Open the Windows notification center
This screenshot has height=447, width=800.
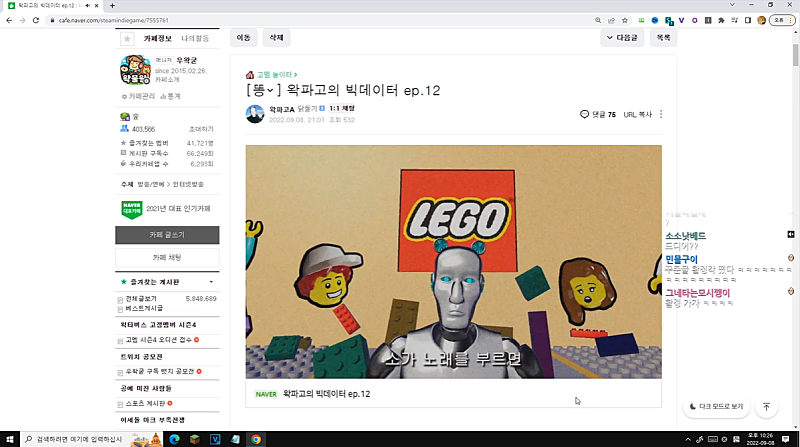786,439
